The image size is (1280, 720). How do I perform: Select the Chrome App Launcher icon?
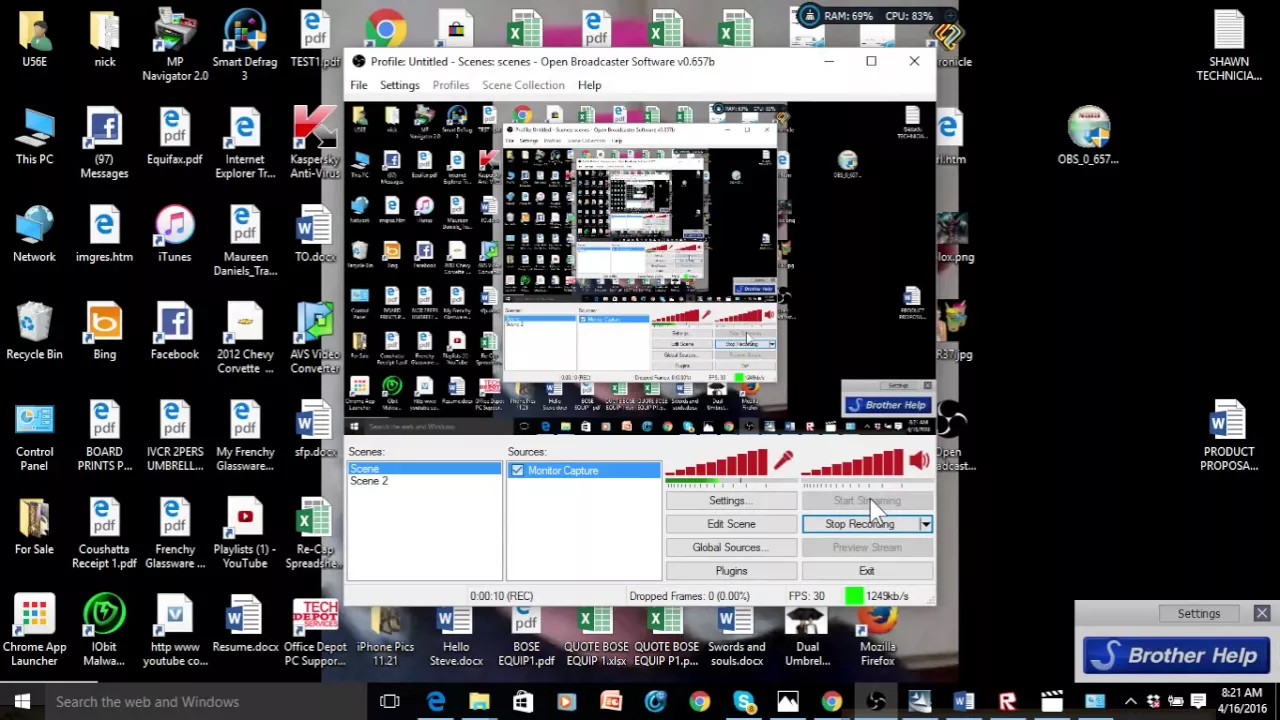tap(34, 632)
